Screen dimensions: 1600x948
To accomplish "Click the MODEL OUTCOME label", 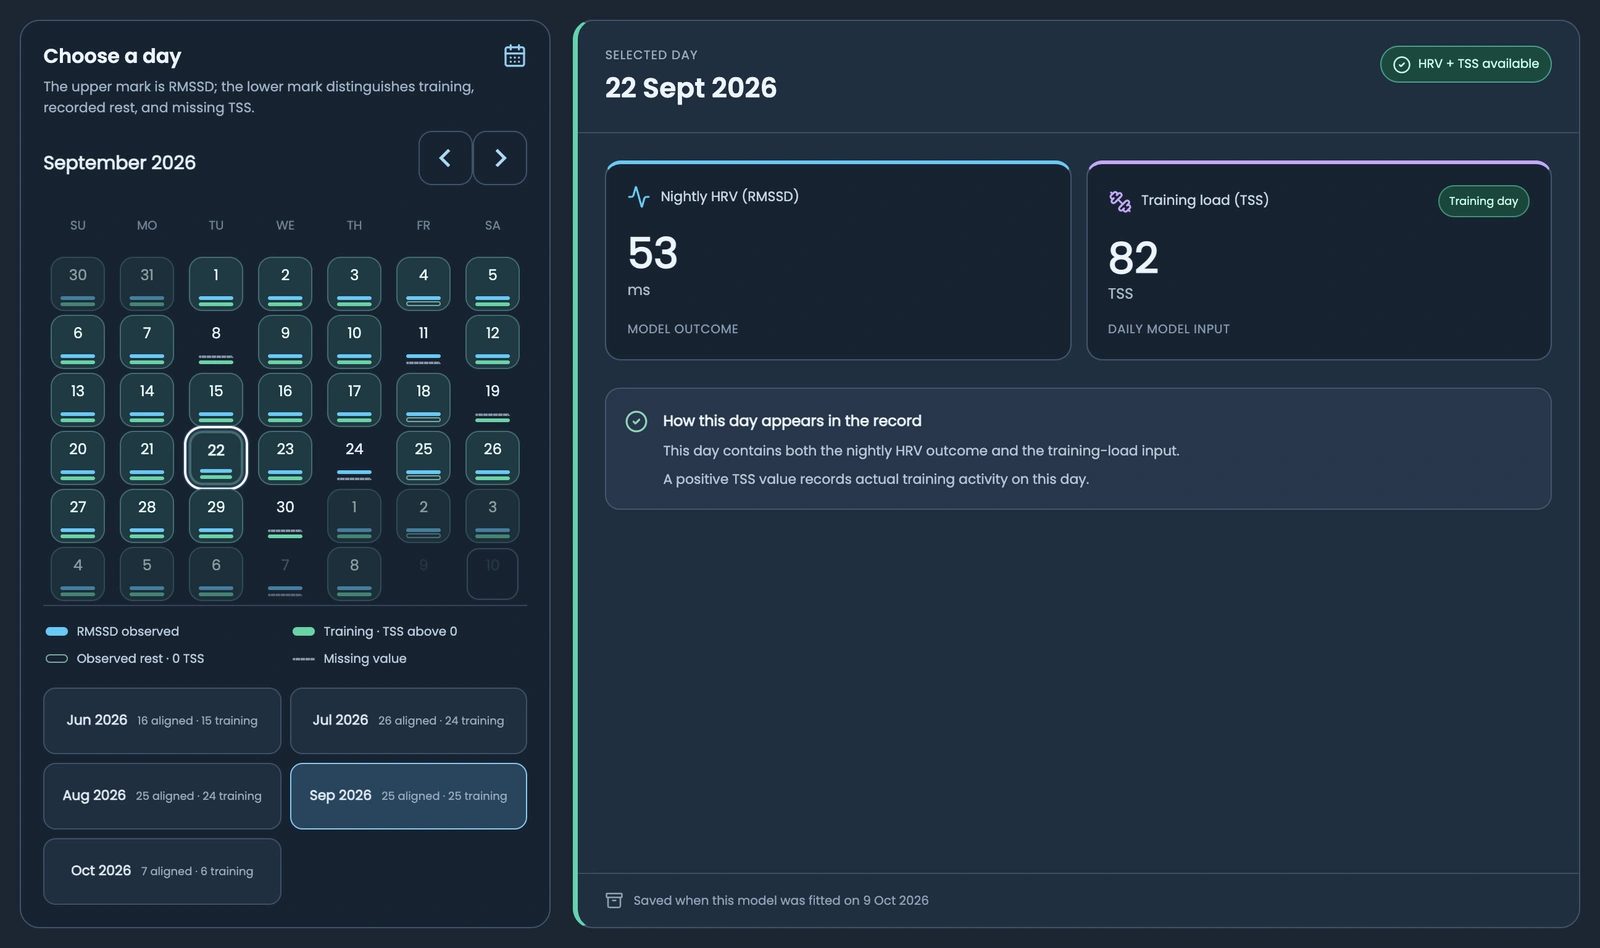I will point(683,329).
